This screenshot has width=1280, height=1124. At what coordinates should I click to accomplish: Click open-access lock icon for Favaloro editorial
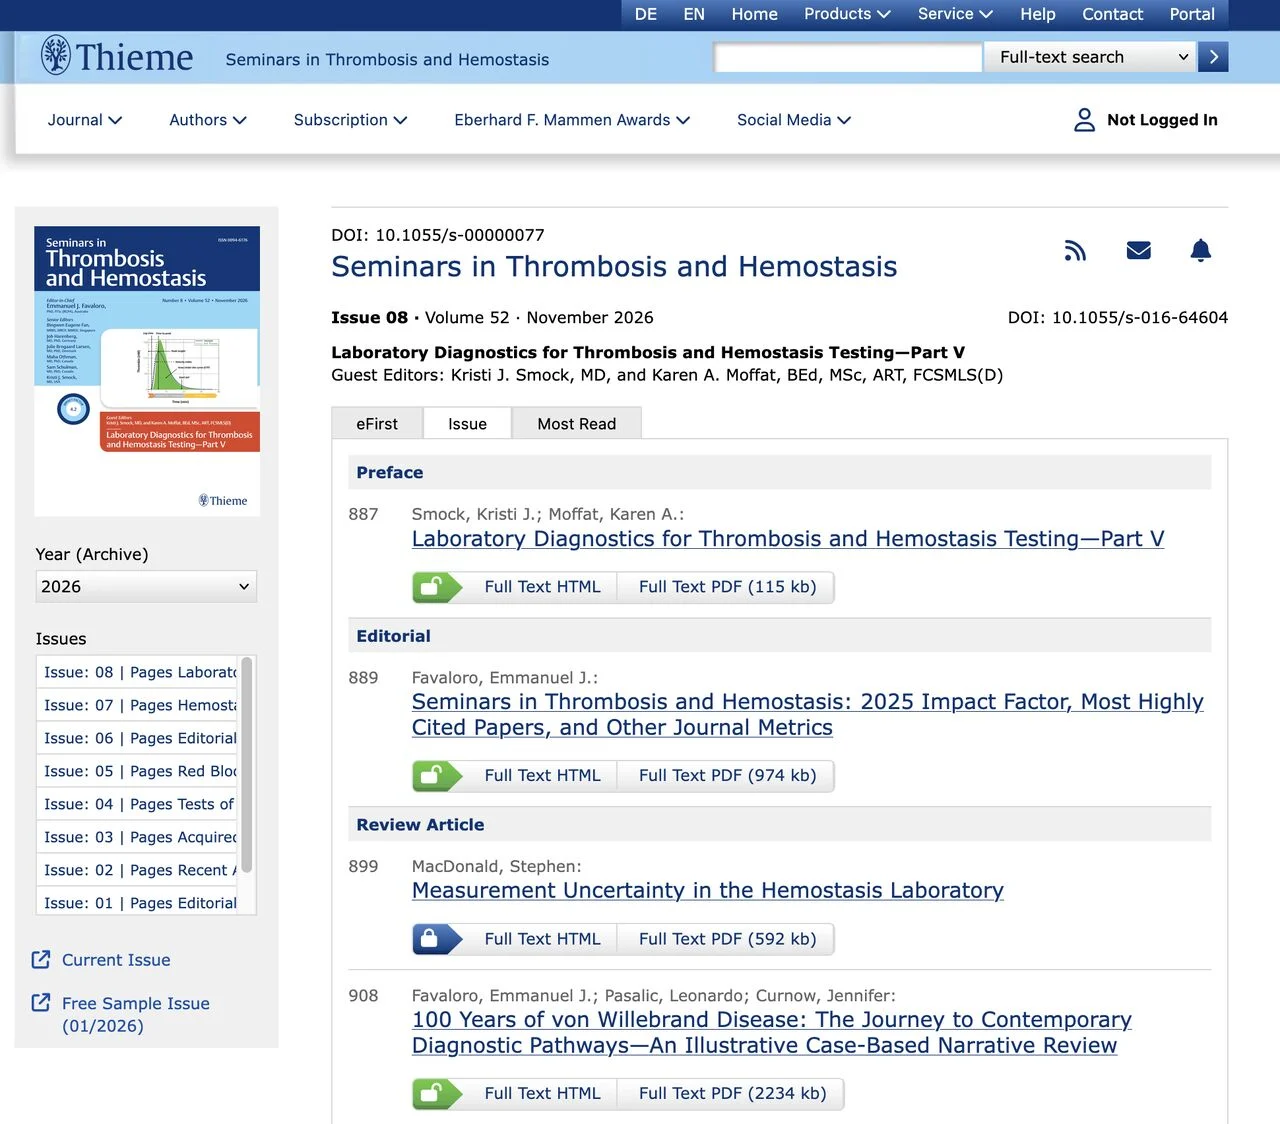click(x=438, y=776)
